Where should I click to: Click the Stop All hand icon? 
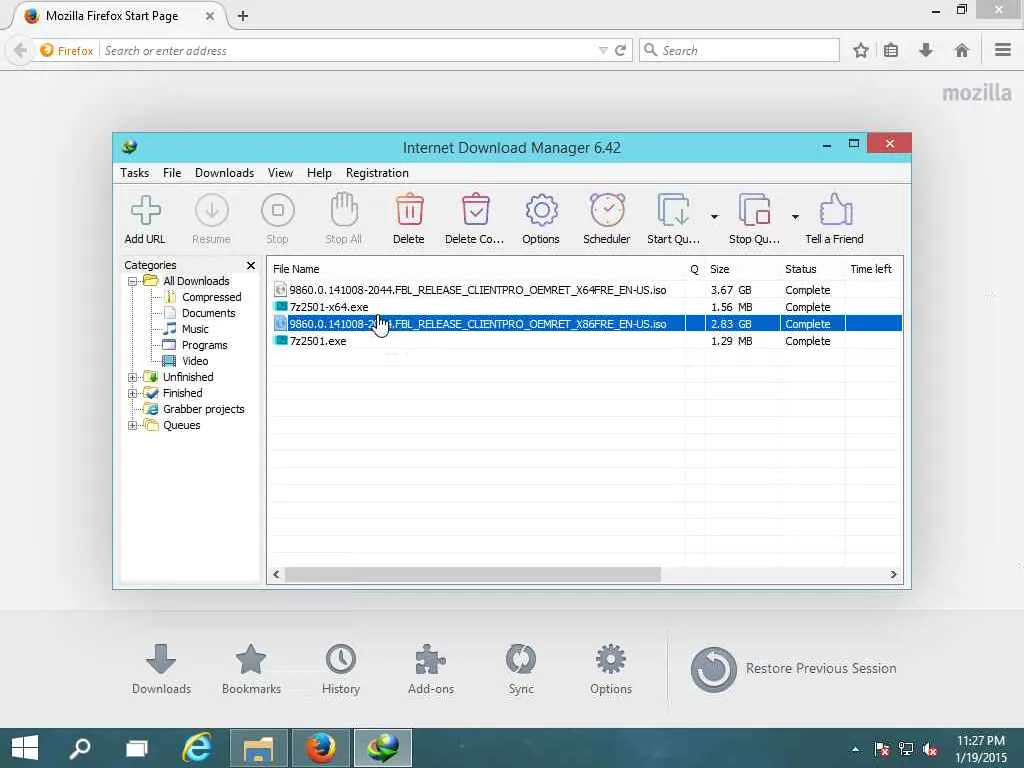click(x=344, y=210)
